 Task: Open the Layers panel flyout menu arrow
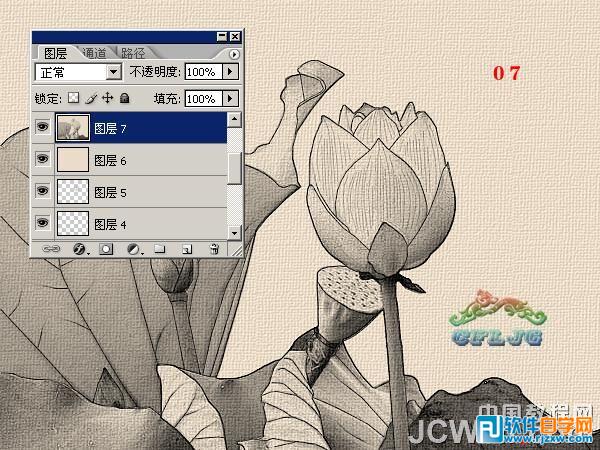[x=234, y=54]
